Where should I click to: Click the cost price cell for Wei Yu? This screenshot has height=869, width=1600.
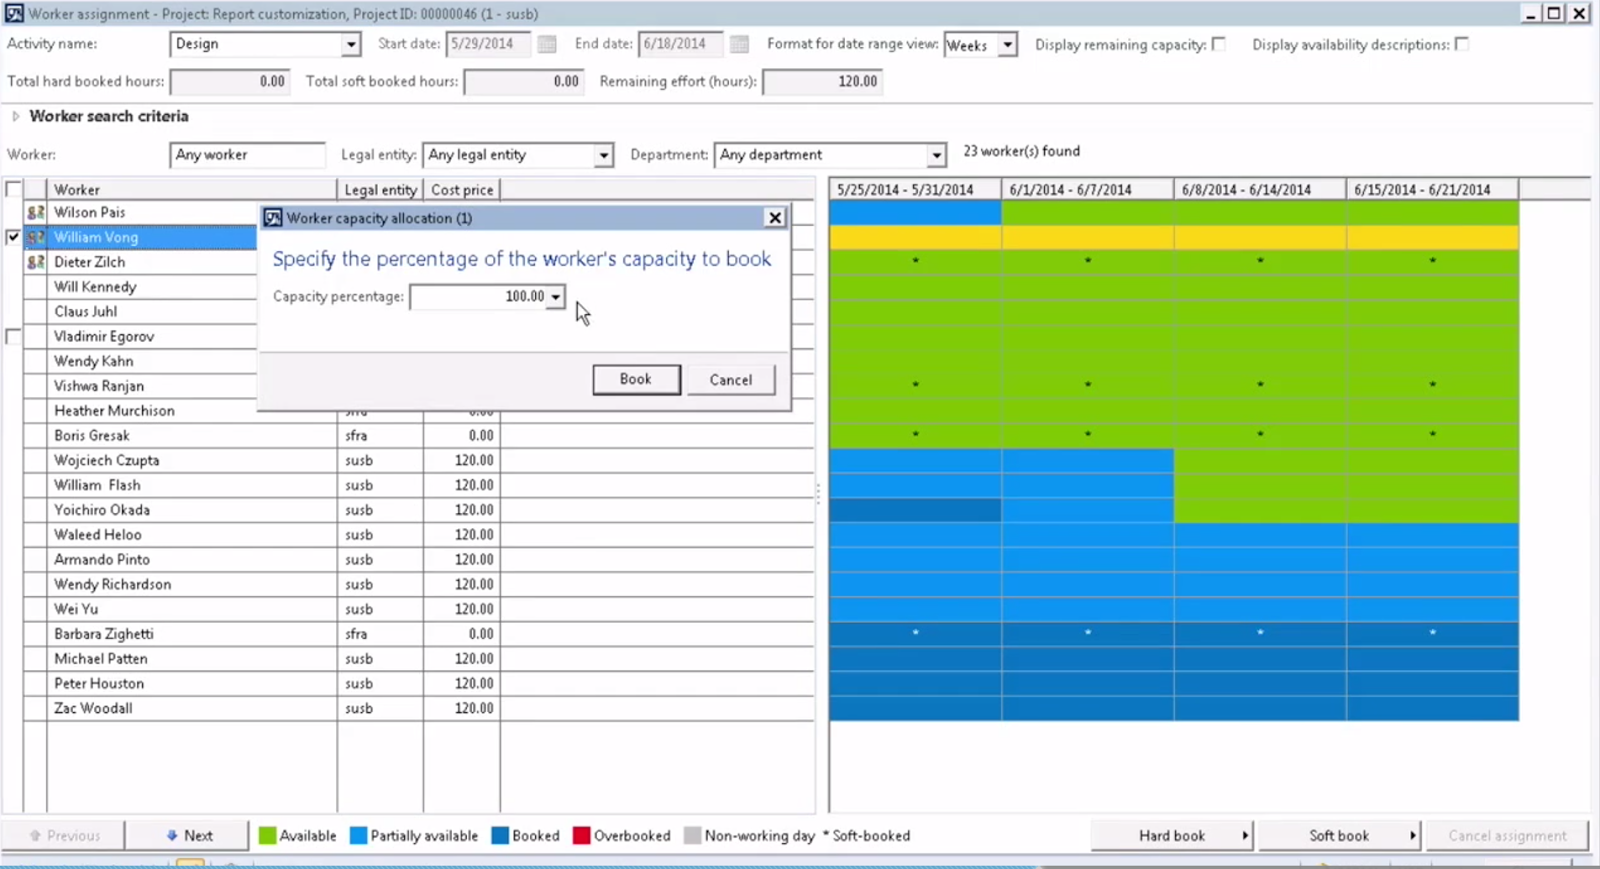[462, 609]
